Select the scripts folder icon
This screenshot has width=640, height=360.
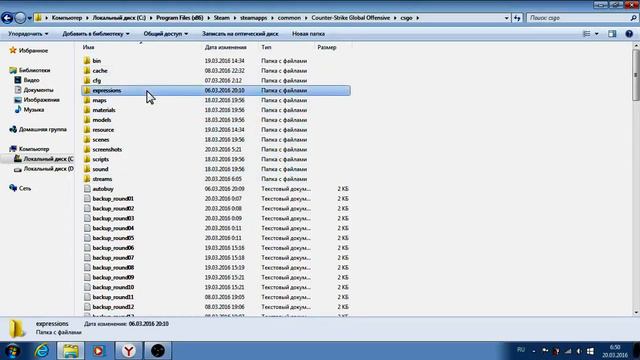(87, 159)
